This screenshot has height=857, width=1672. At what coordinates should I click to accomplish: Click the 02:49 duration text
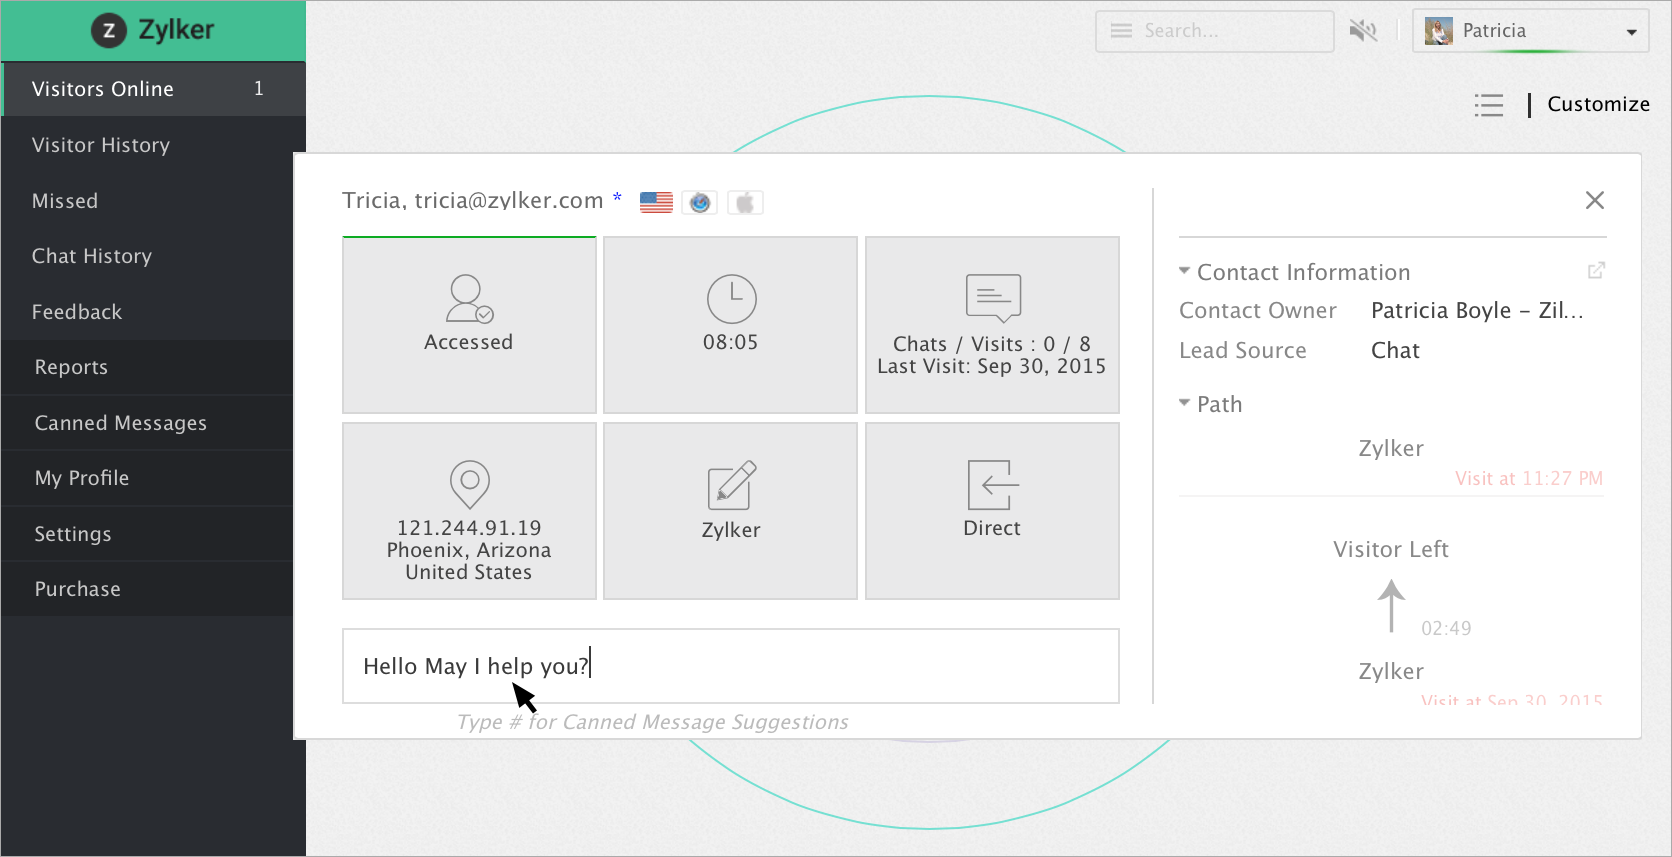pos(1446,629)
